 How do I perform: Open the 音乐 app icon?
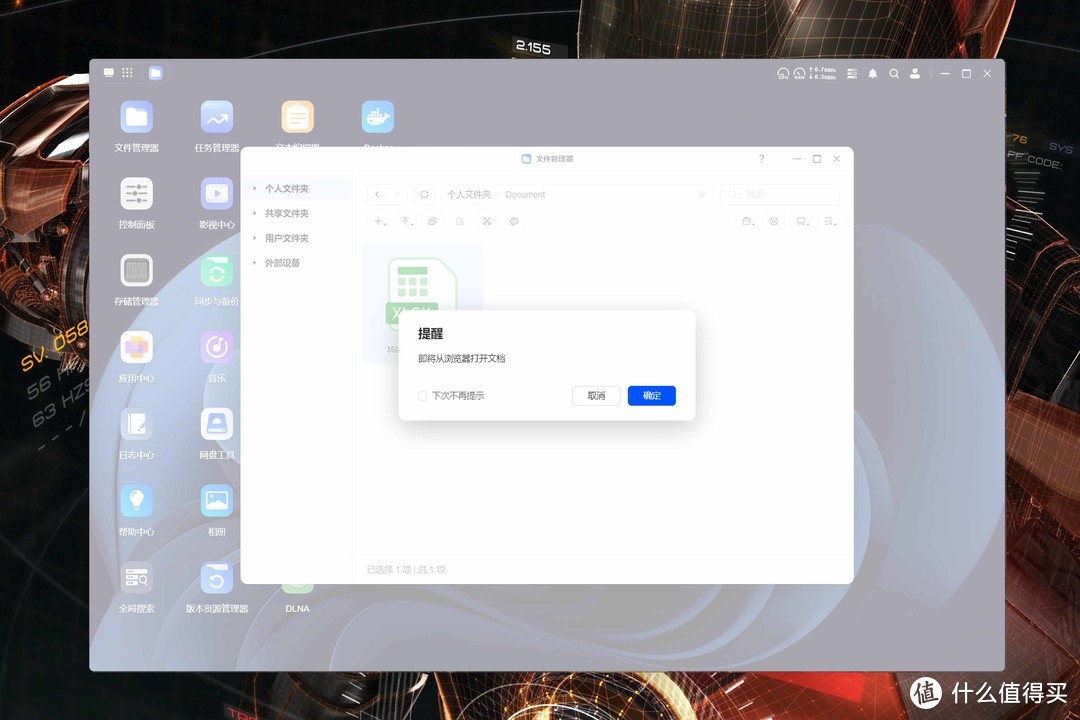pyautogui.click(x=216, y=347)
